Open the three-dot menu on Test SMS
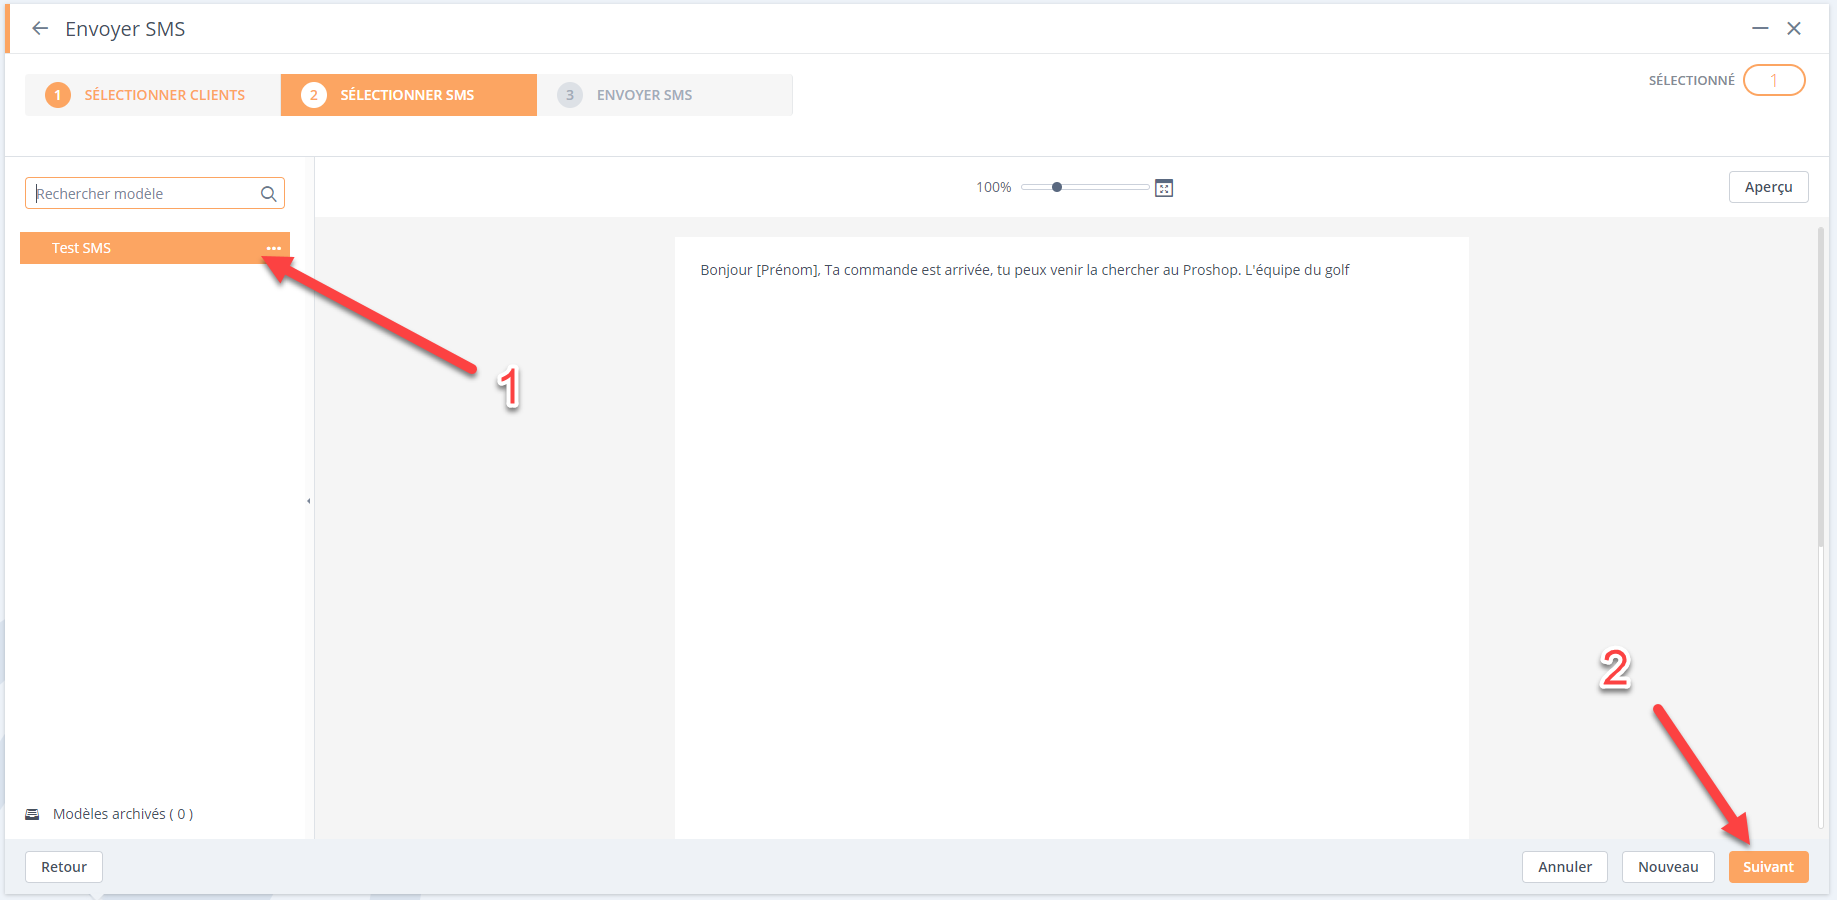The width and height of the screenshot is (1837, 900). 273,248
